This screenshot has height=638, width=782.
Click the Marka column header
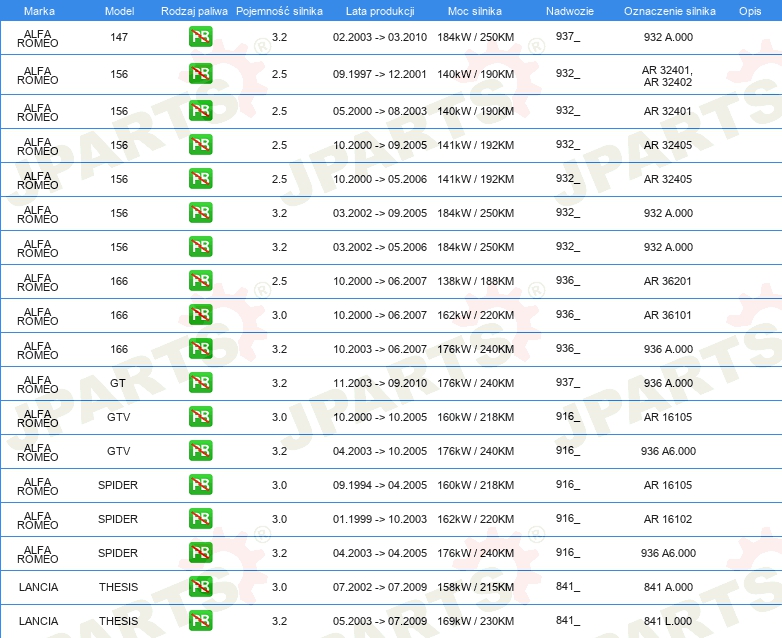pos(39,11)
